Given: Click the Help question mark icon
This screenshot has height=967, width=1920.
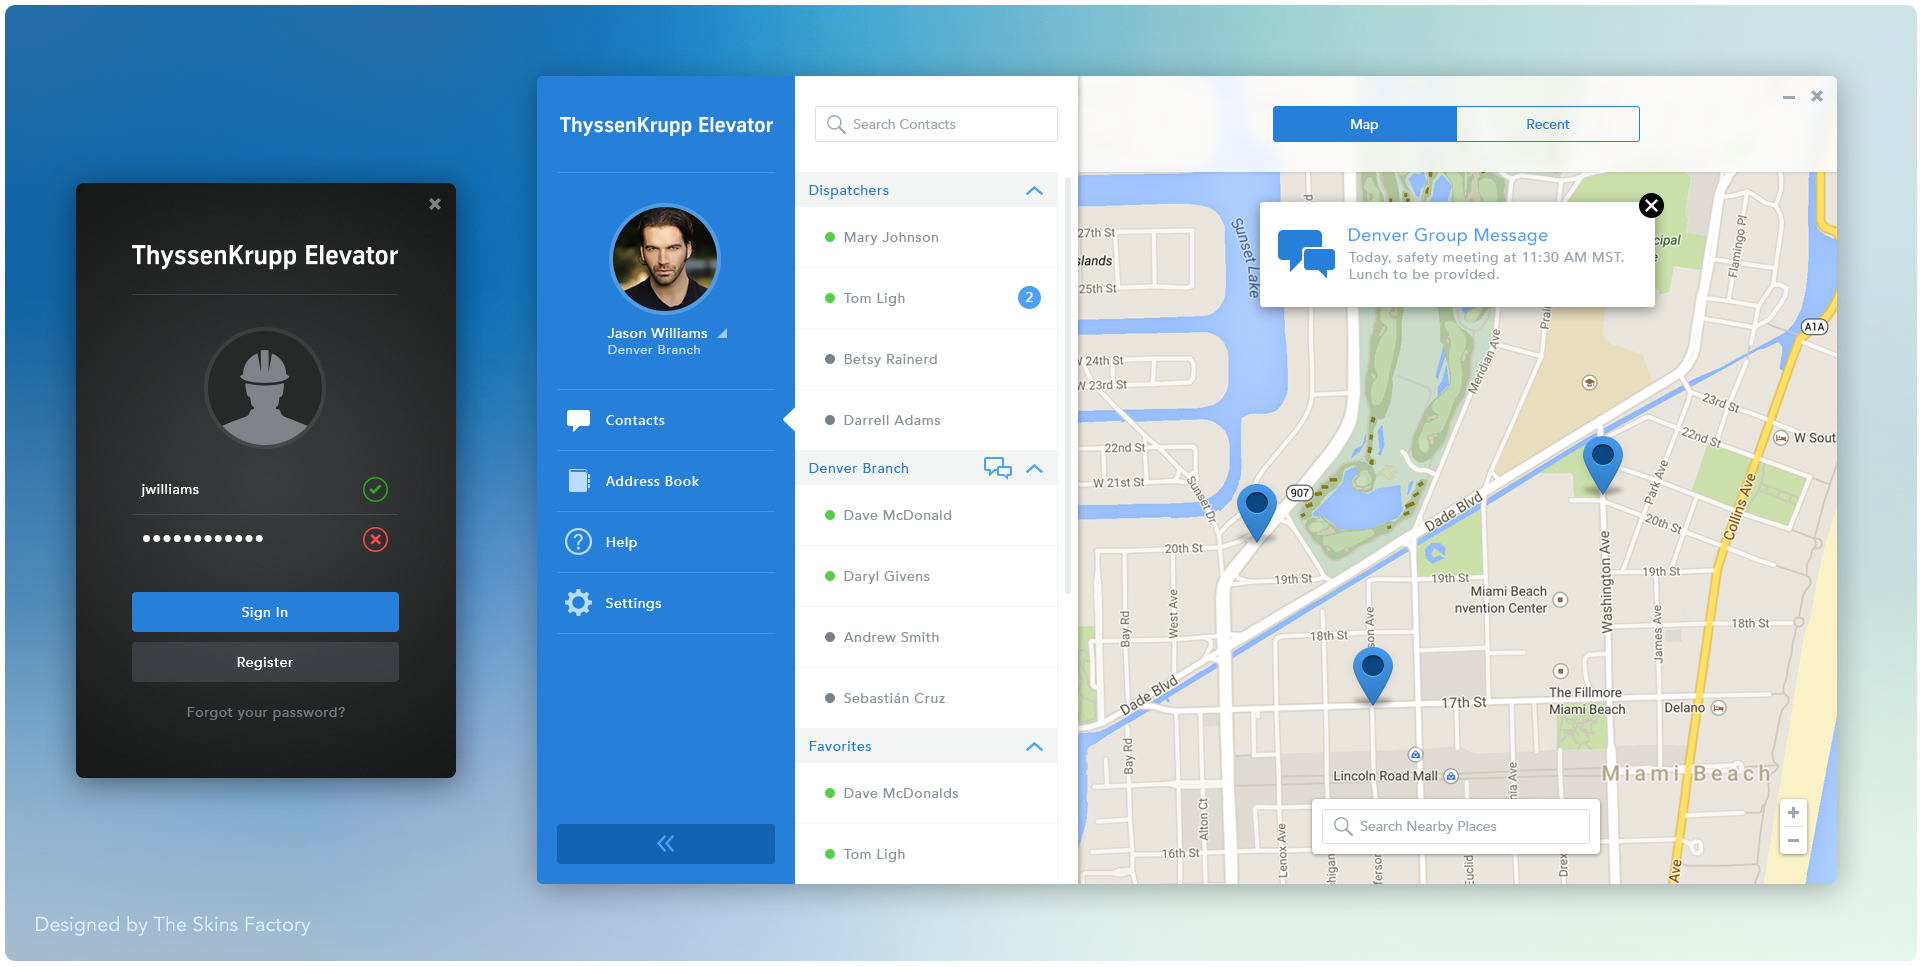Looking at the screenshot, I should click(x=578, y=542).
